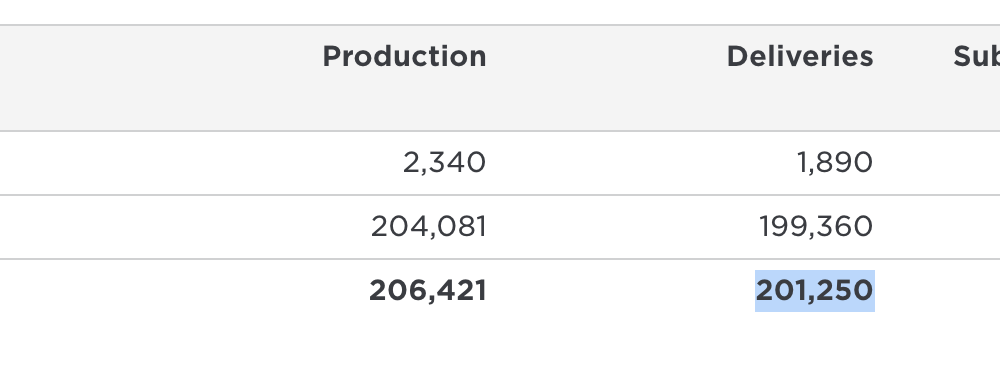Screen dimensions: 1000x370
Task: Select the 1,890 deliveries value
Action: (x=835, y=163)
